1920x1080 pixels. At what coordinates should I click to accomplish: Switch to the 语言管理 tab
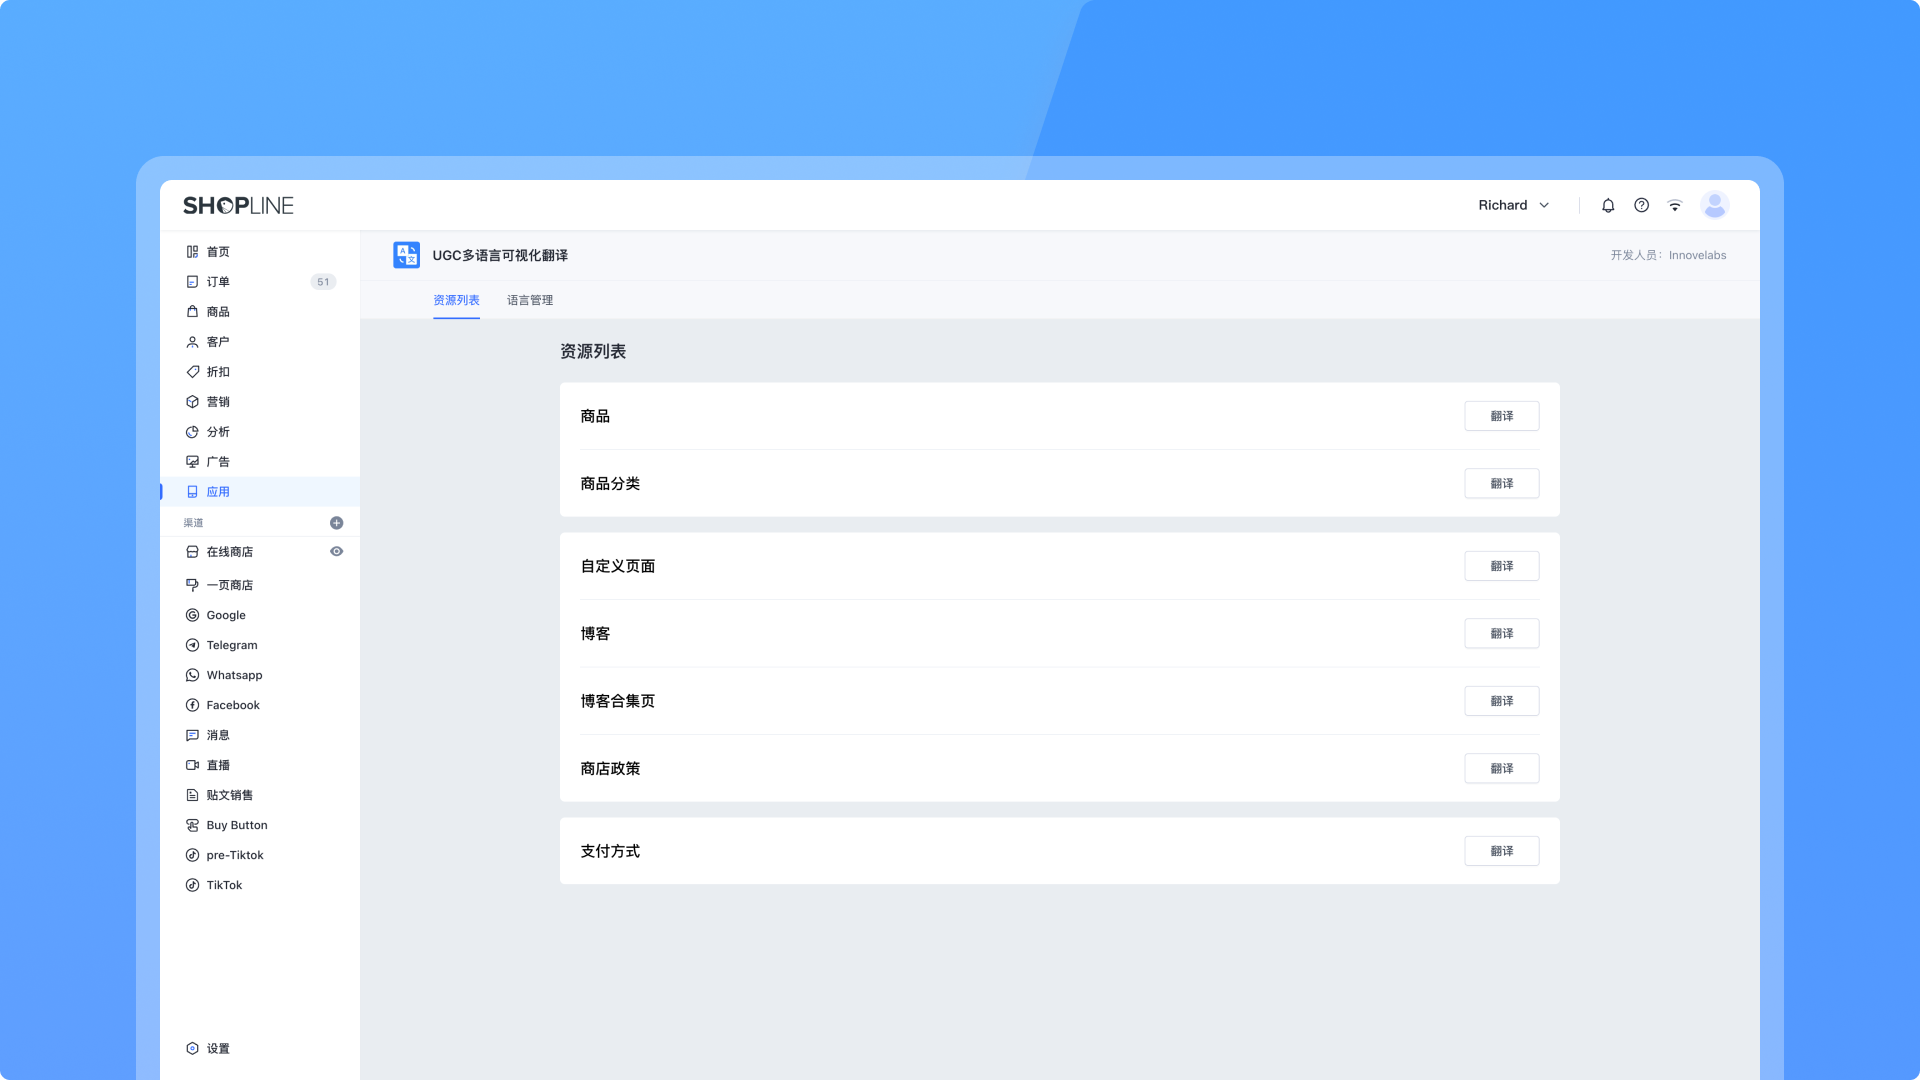529,300
